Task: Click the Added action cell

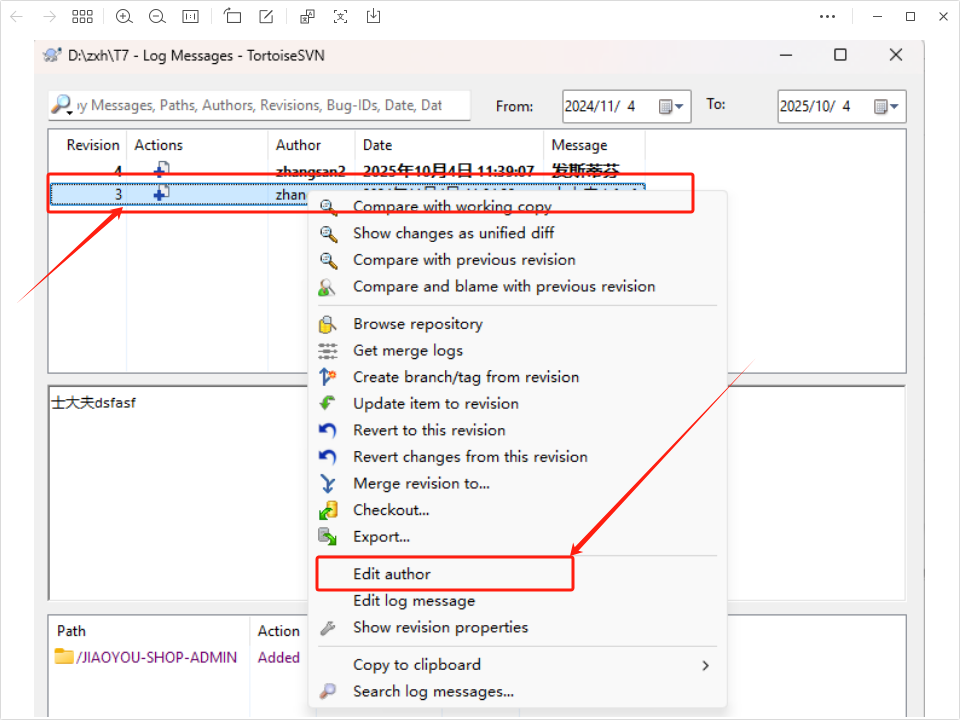Action: (x=279, y=658)
